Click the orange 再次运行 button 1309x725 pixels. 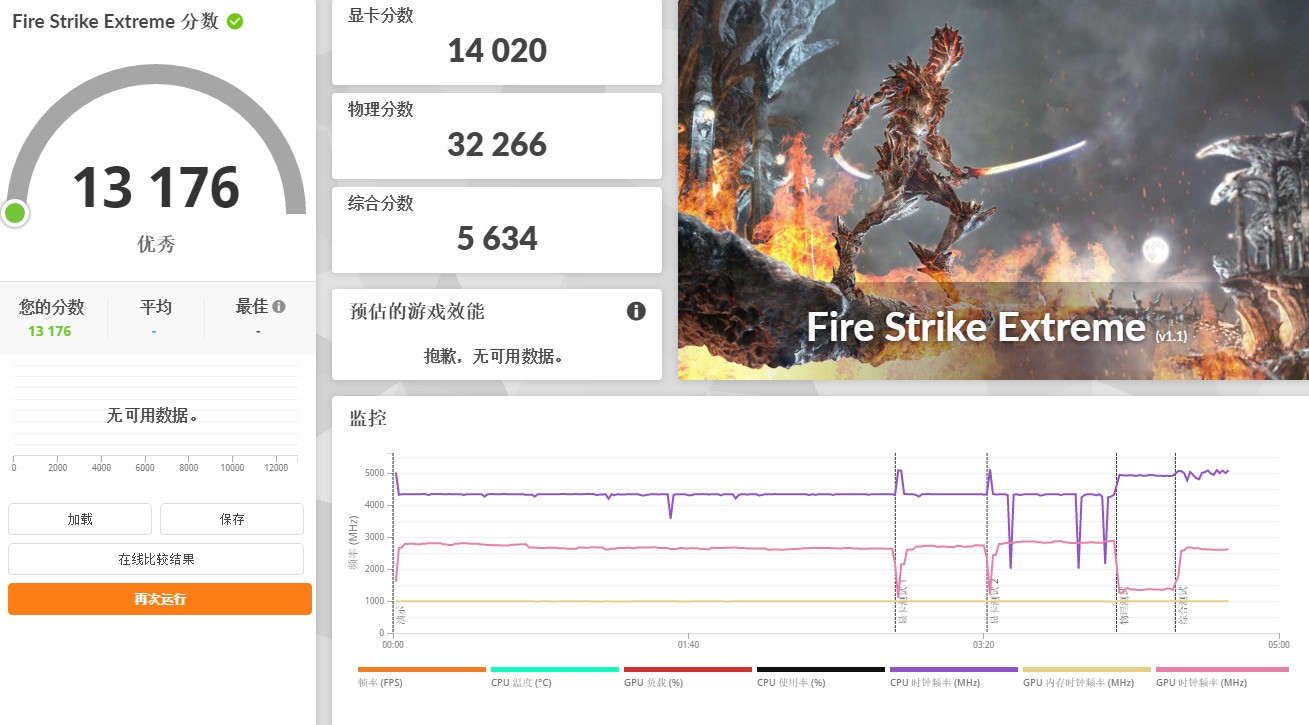pos(159,599)
